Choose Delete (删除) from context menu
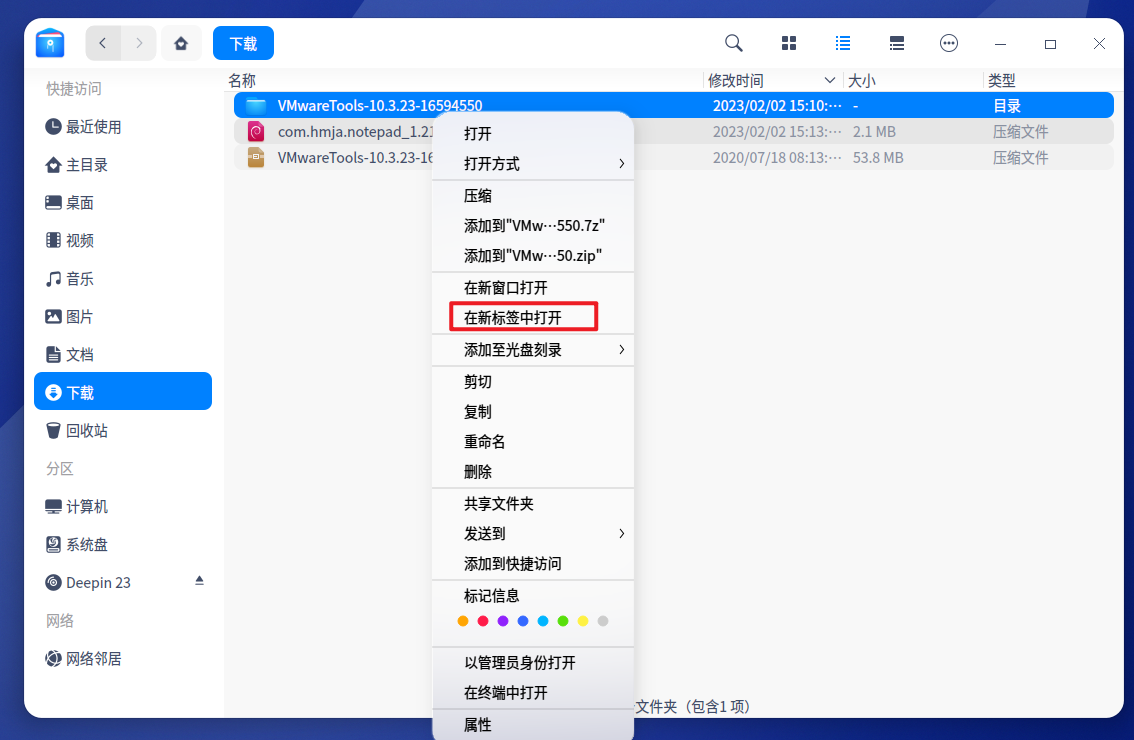 (x=533, y=472)
